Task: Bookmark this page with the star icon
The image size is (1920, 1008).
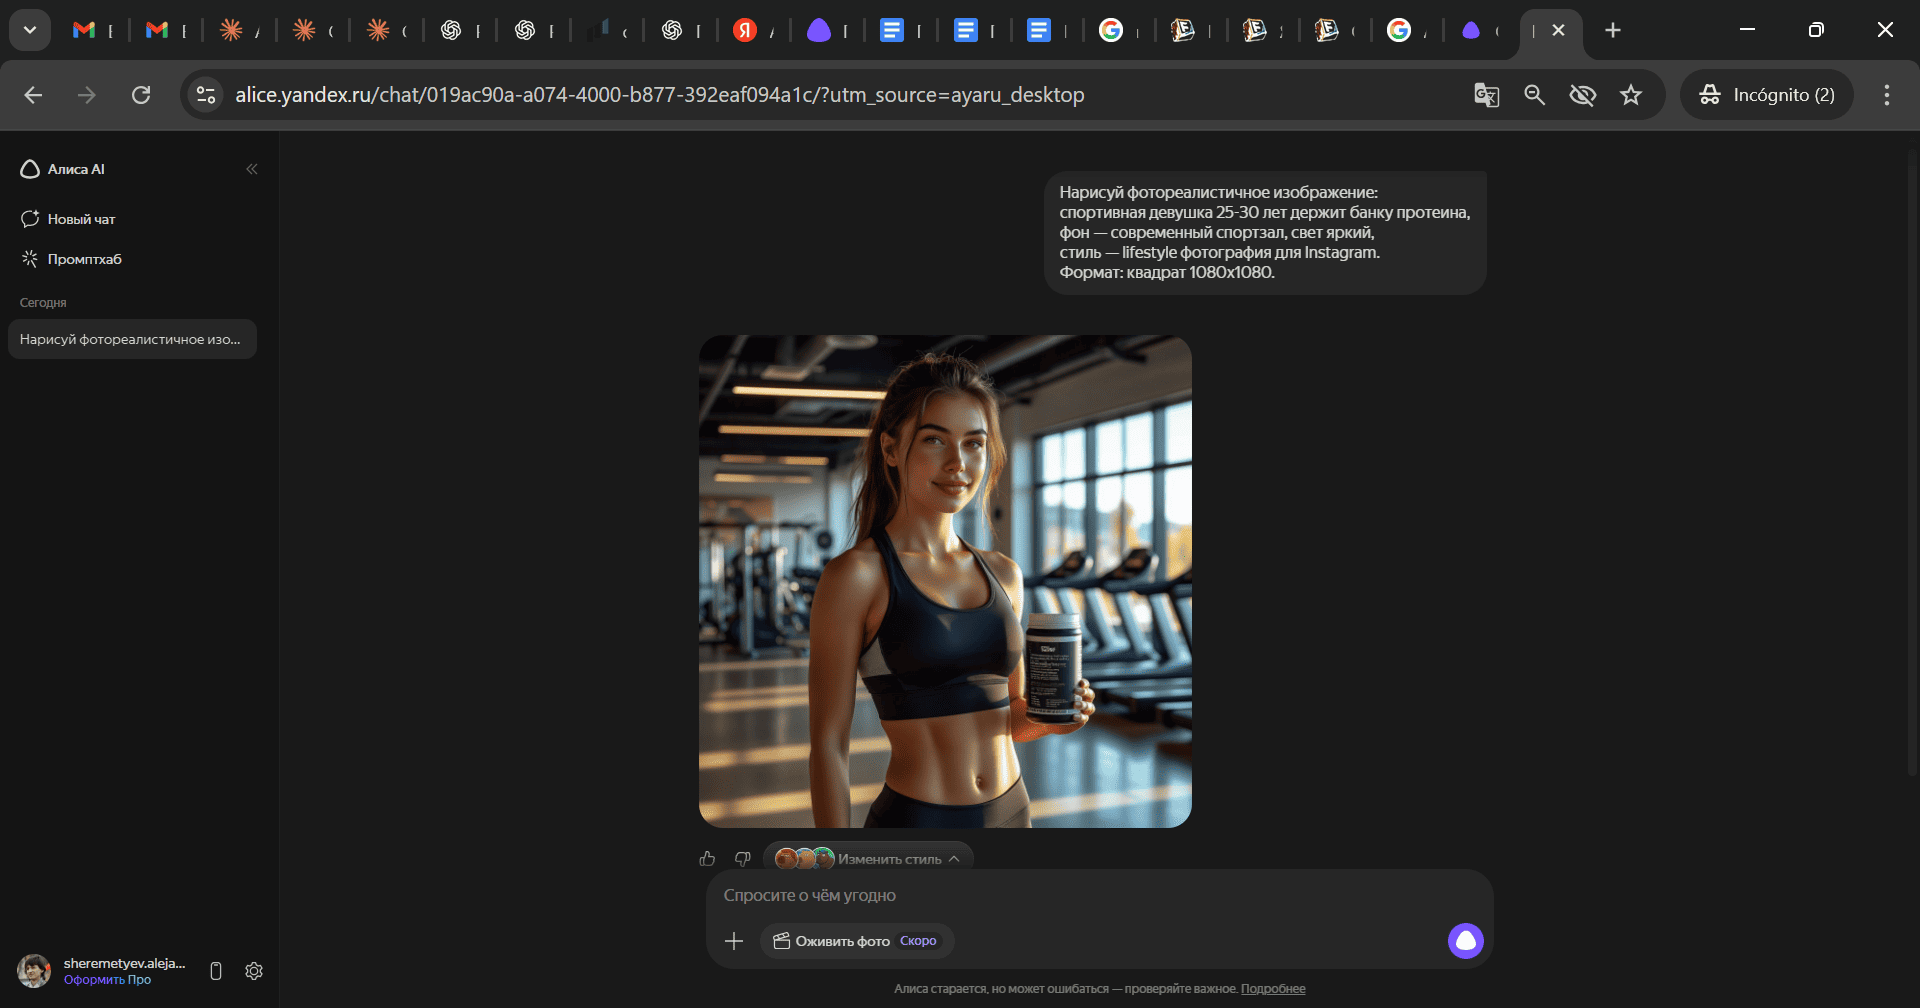Action: point(1631,95)
